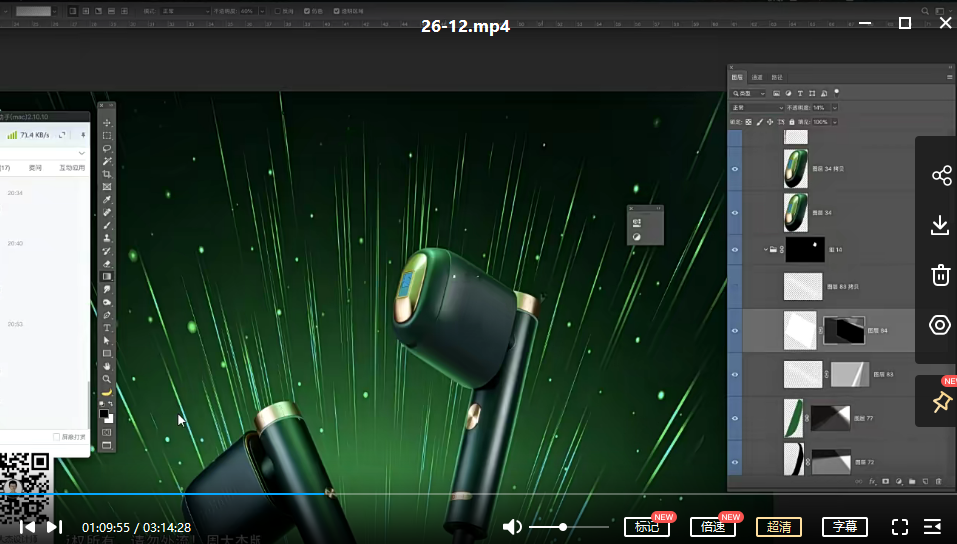Pin the player window with the pushpin icon
Screen dimensions: 957x544
pyautogui.click(x=940, y=401)
